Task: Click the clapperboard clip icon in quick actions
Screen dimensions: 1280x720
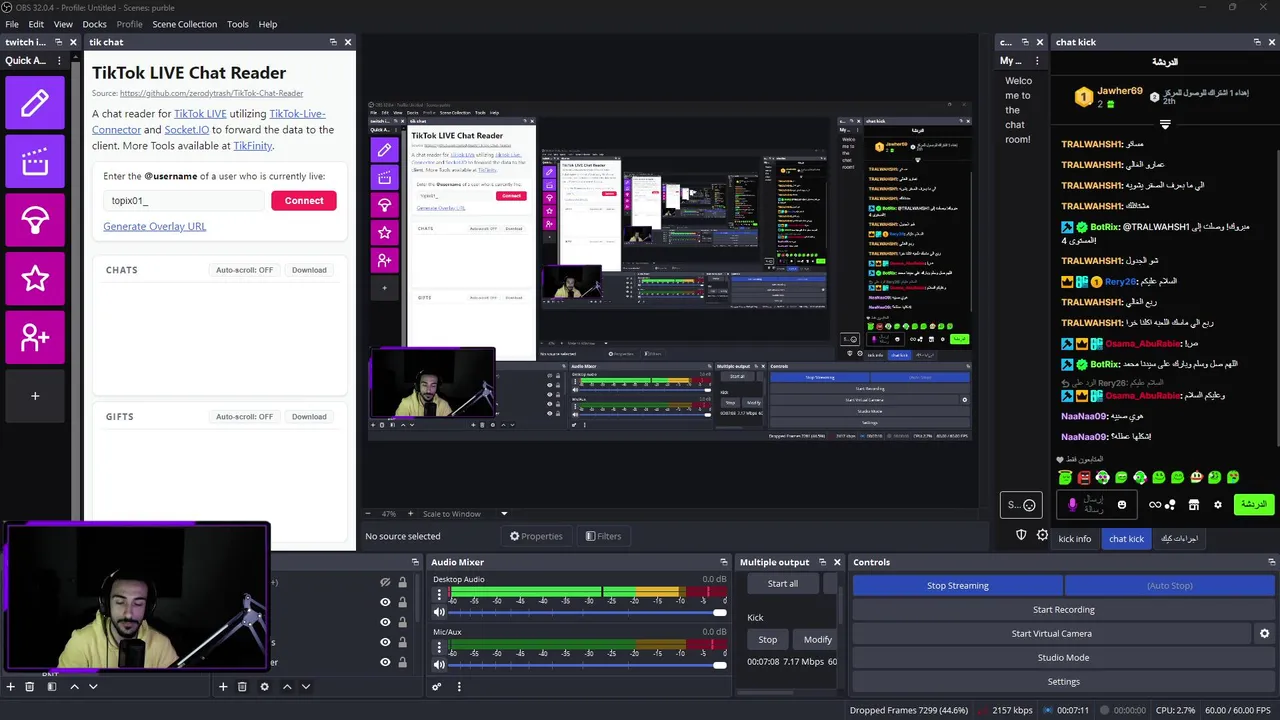Action: click(35, 161)
